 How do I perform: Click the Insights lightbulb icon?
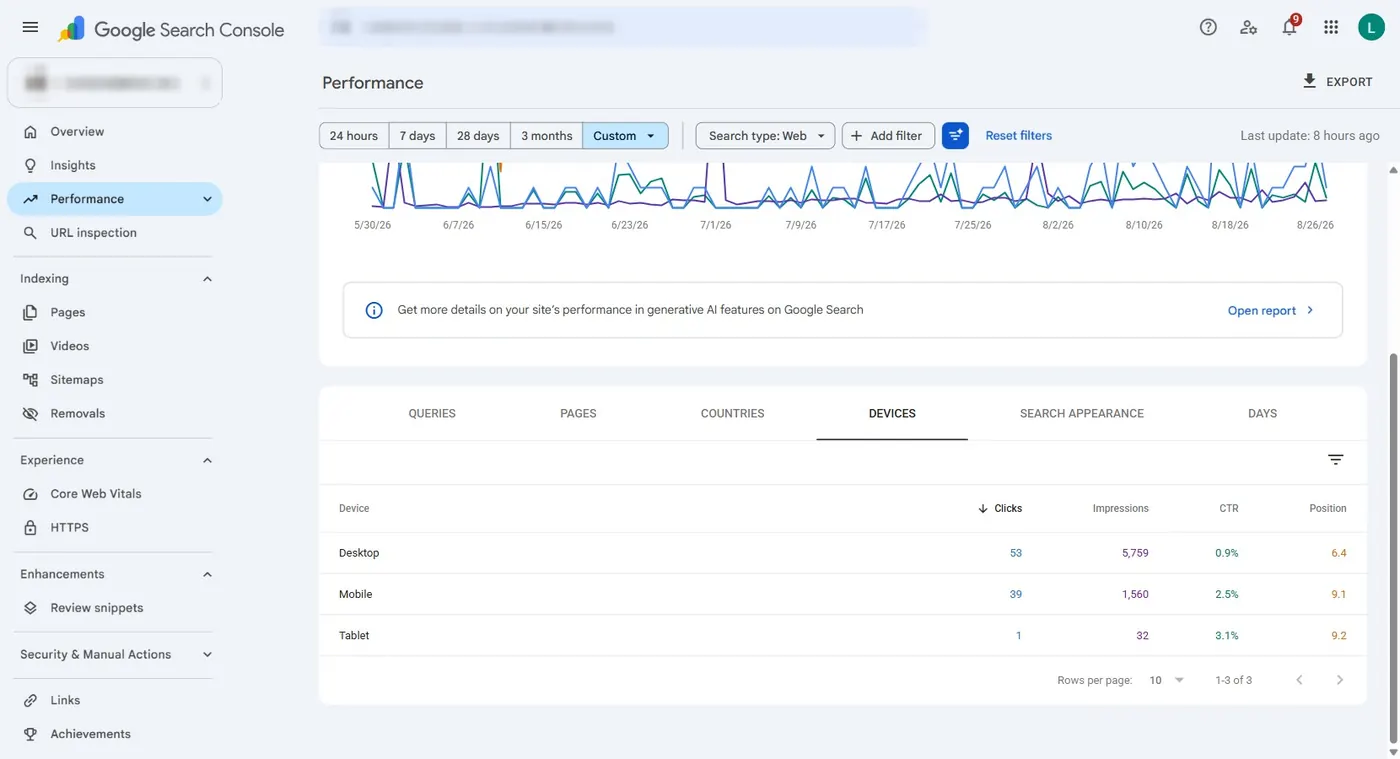pos(30,165)
